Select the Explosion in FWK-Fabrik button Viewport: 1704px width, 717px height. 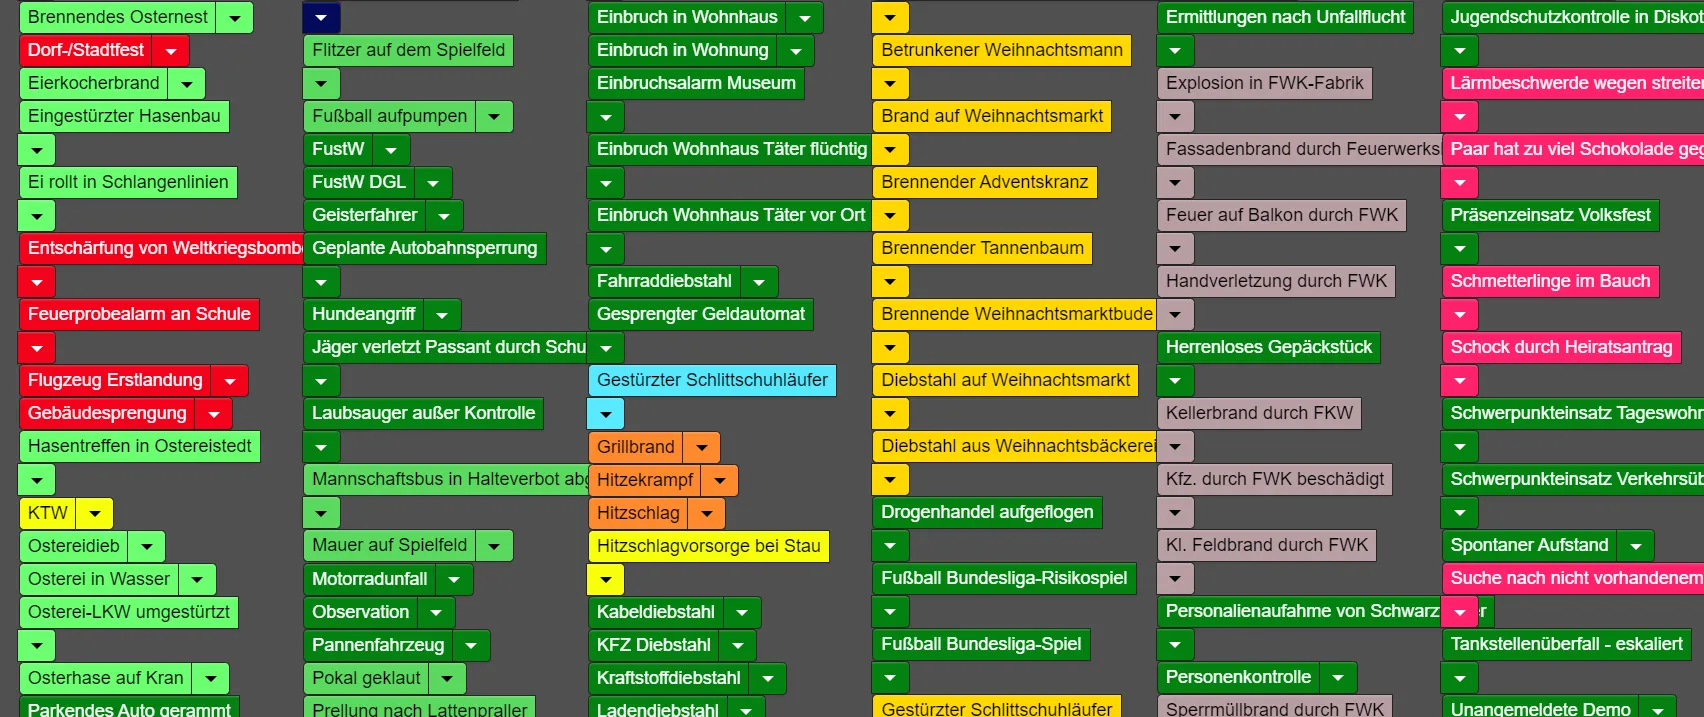pos(1264,83)
